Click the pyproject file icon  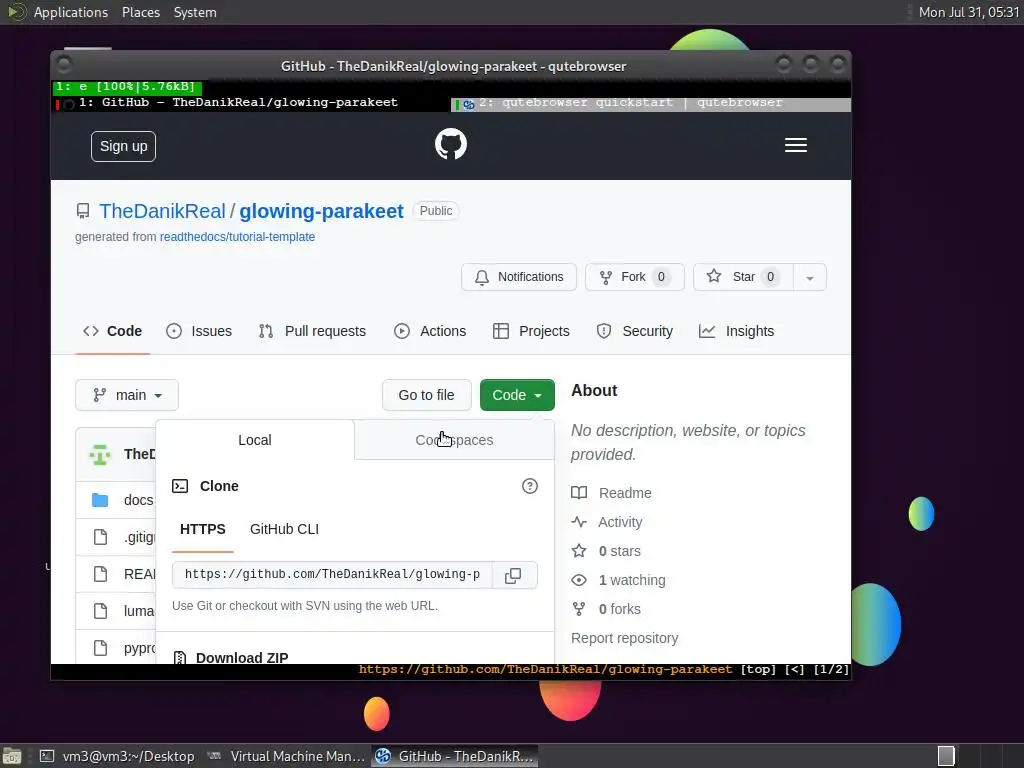click(100, 648)
